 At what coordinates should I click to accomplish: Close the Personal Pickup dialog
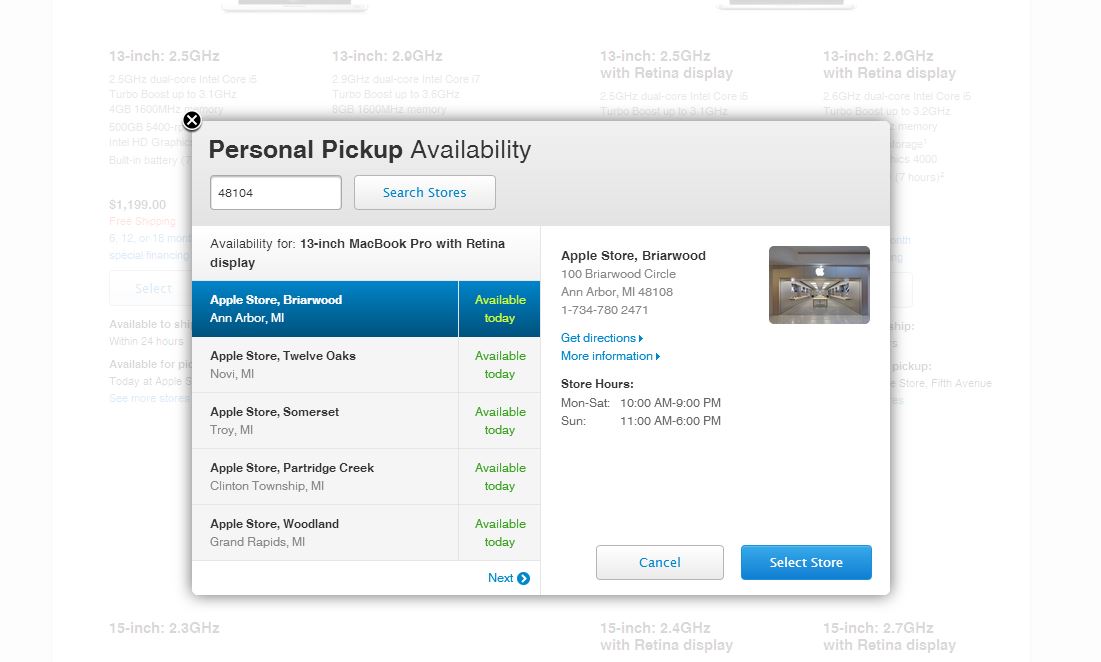point(192,121)
